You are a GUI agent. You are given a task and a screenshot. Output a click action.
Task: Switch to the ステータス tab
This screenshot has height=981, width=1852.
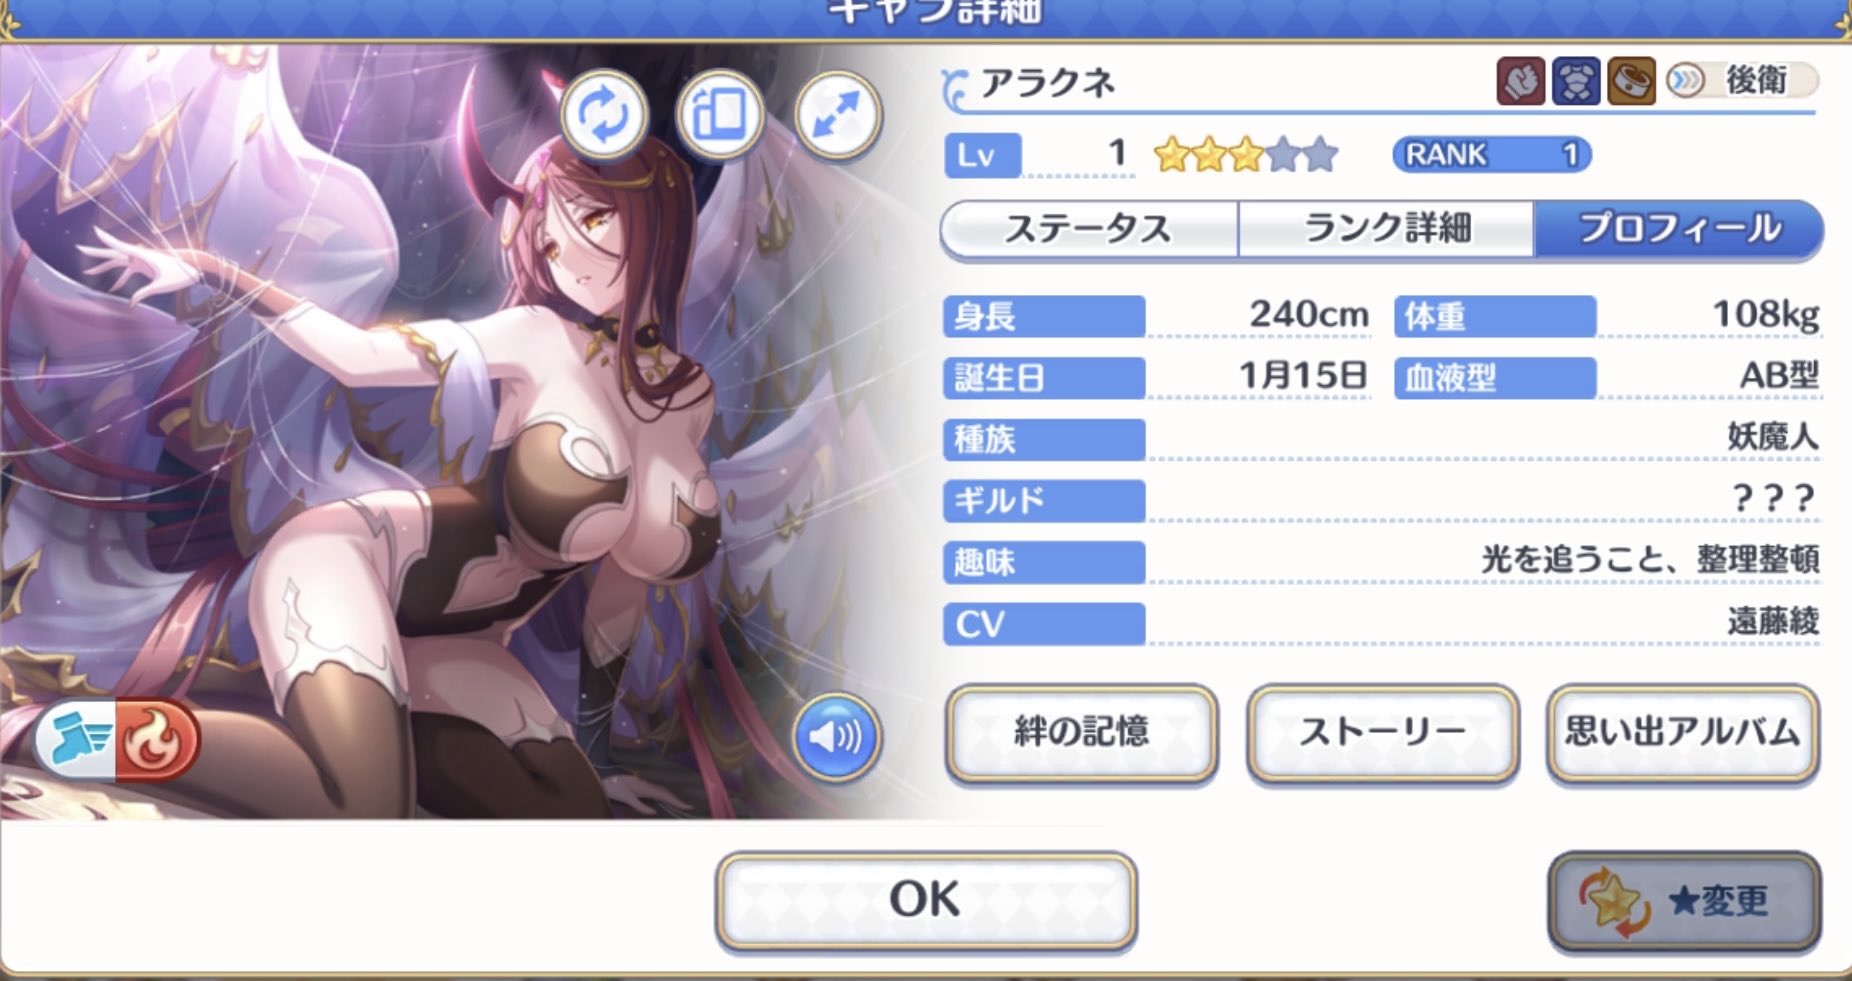[1088, 229]
